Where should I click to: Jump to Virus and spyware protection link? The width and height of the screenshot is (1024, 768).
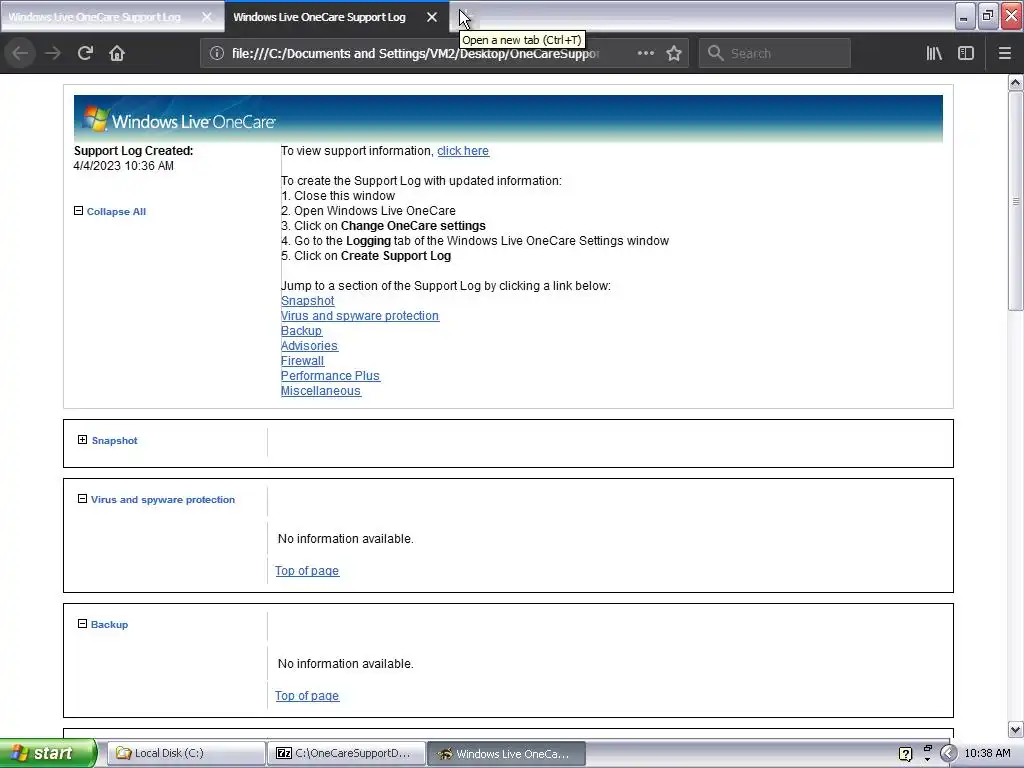point(360,315)
